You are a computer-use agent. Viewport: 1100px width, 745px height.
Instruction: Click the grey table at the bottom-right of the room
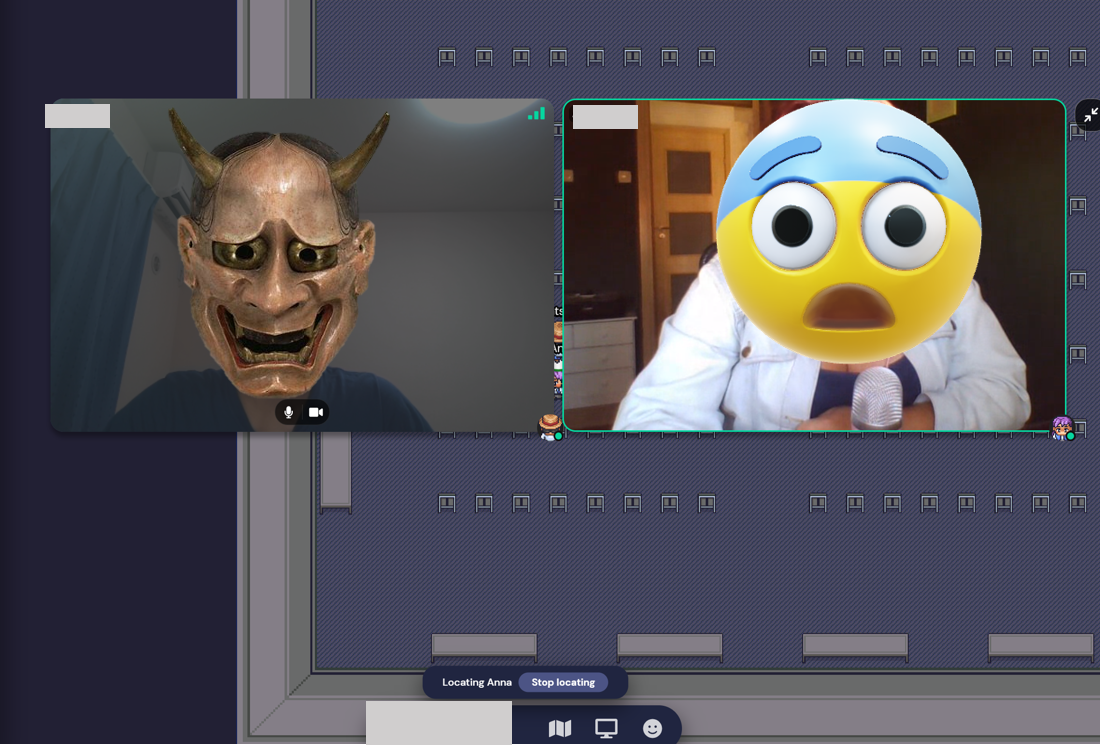1040,646
